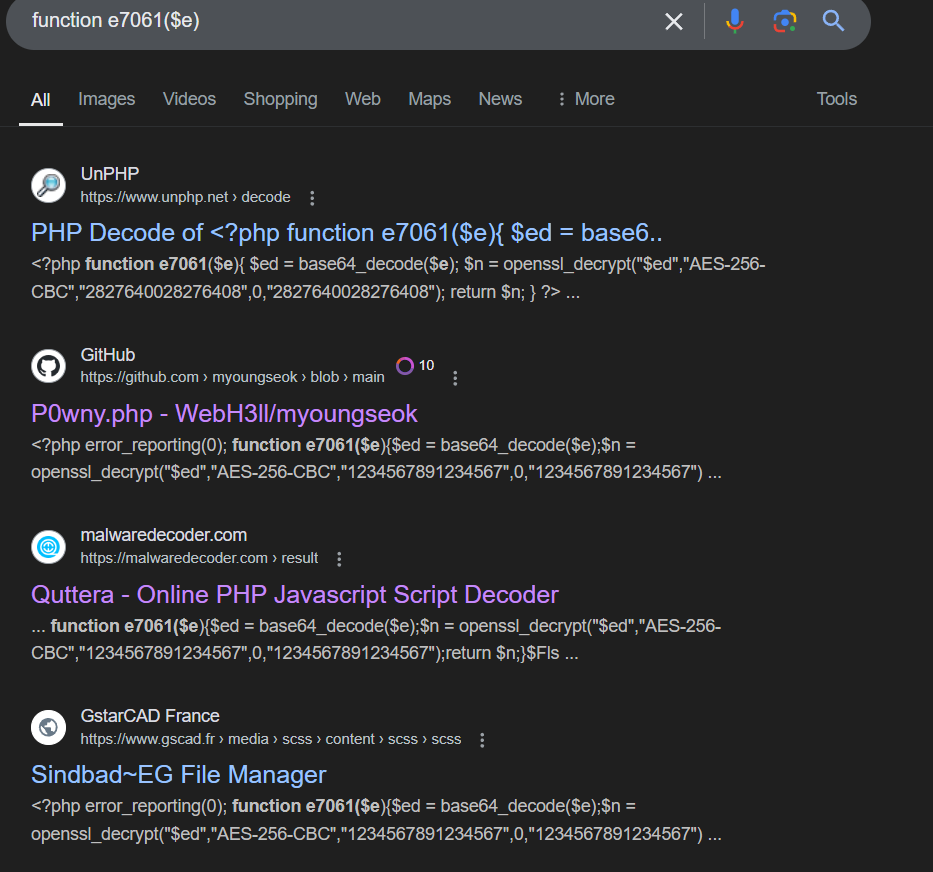Viewport: 933px width, 872px height.
Task: Click the UnPHP site favicon
Action: click(x=48, y=185)
